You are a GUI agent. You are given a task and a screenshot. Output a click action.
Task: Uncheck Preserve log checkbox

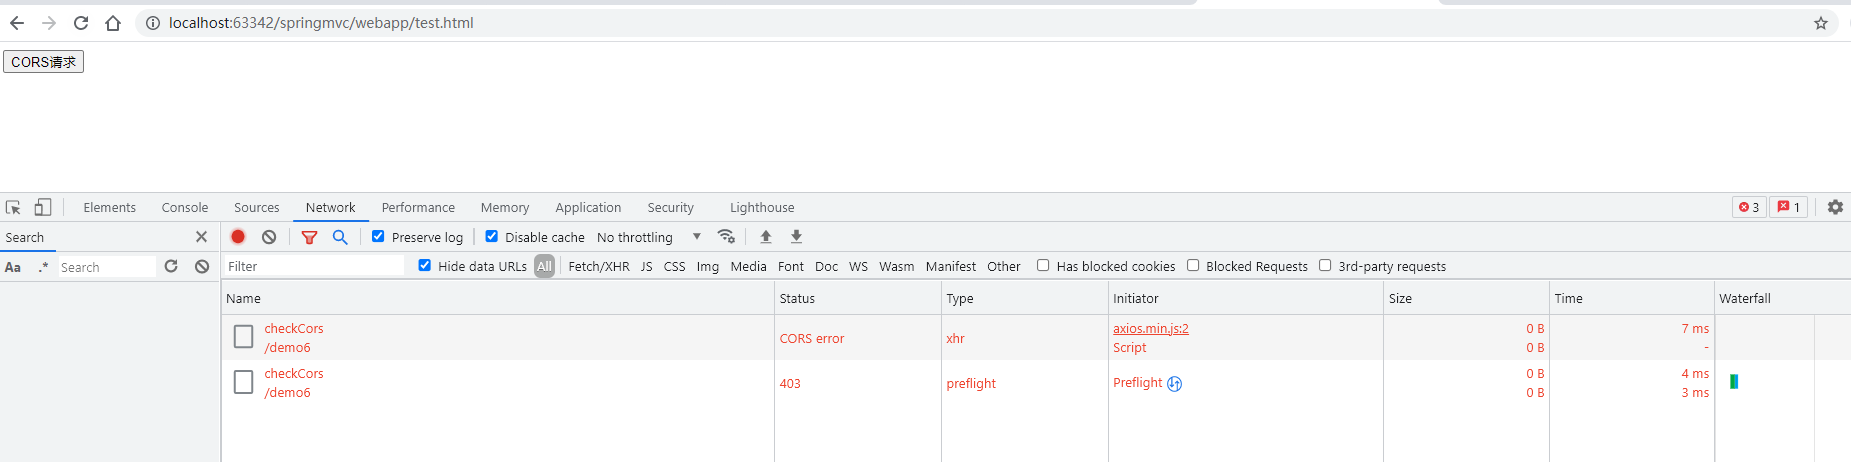coord(378,236)
